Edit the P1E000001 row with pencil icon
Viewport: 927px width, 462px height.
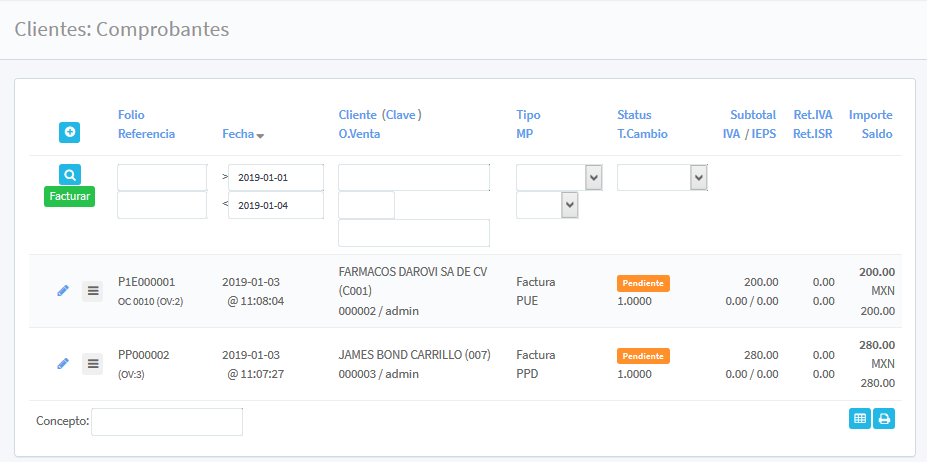[63, 291]
